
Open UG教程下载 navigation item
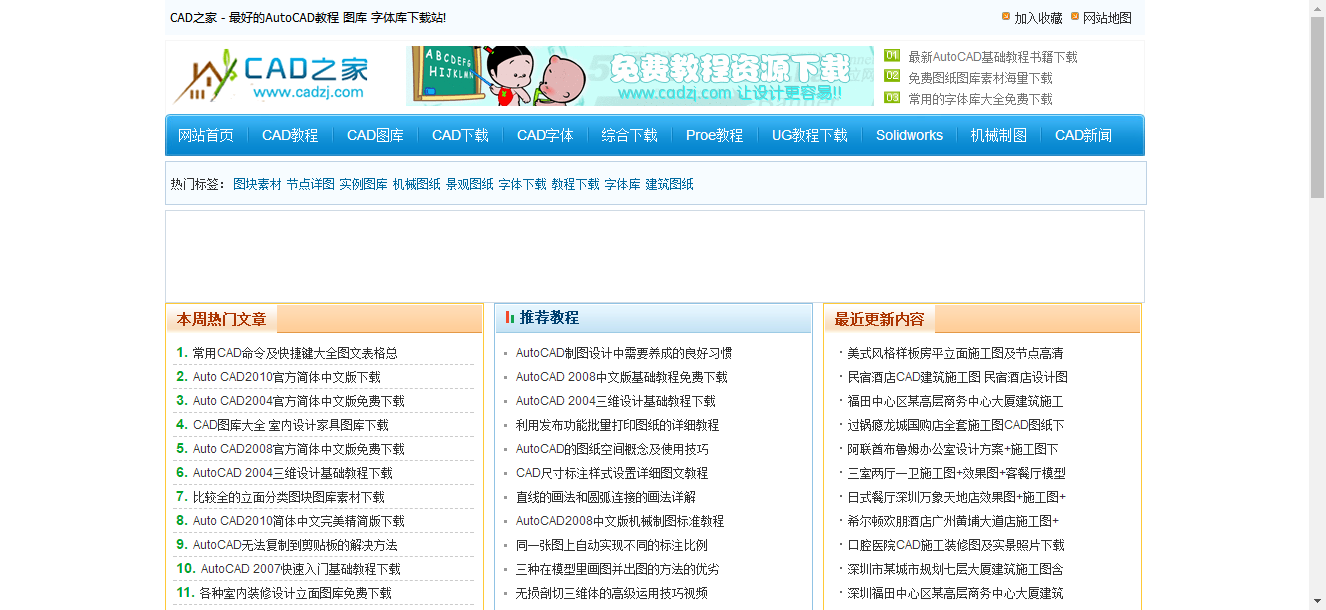[x=809, y=135]
